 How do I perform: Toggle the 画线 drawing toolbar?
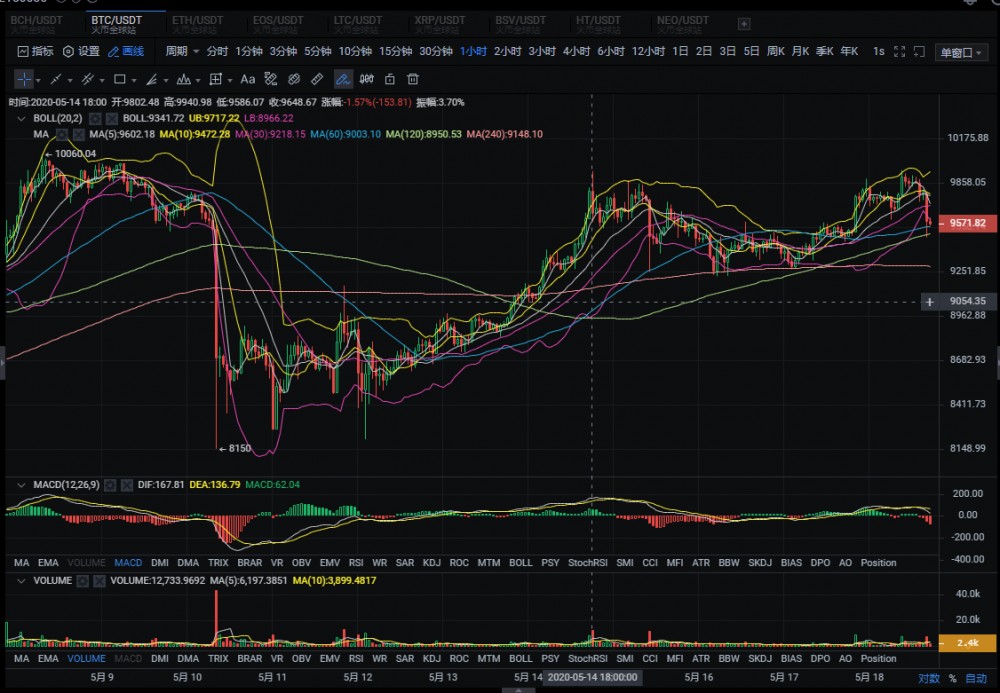pos(126,51)
